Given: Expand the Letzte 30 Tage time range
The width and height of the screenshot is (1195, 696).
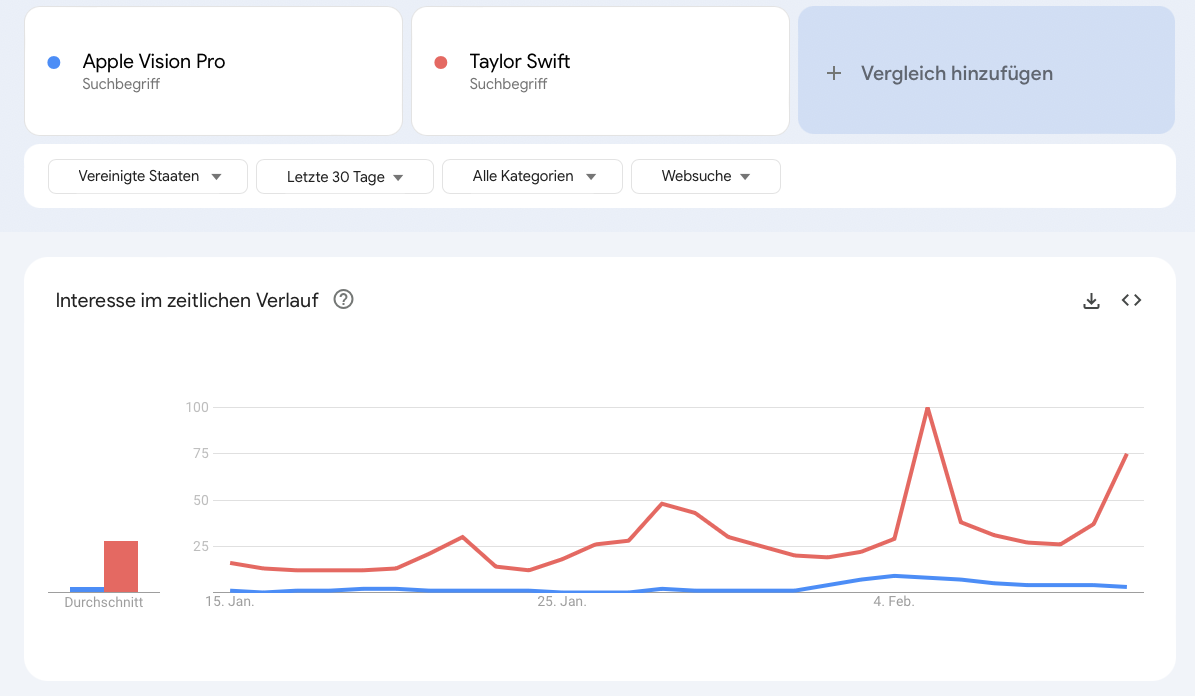Looking at the screenshot, I should click(345, 177).
